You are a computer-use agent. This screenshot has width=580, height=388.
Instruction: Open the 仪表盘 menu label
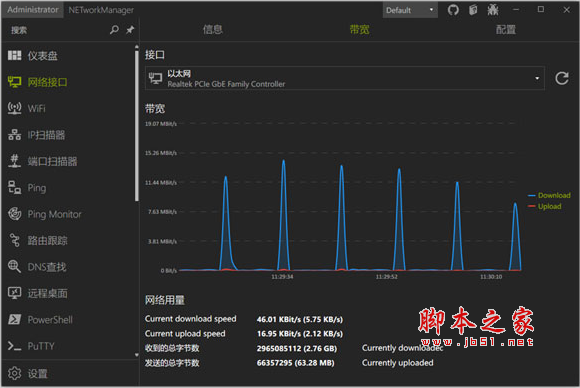point(43,56)
